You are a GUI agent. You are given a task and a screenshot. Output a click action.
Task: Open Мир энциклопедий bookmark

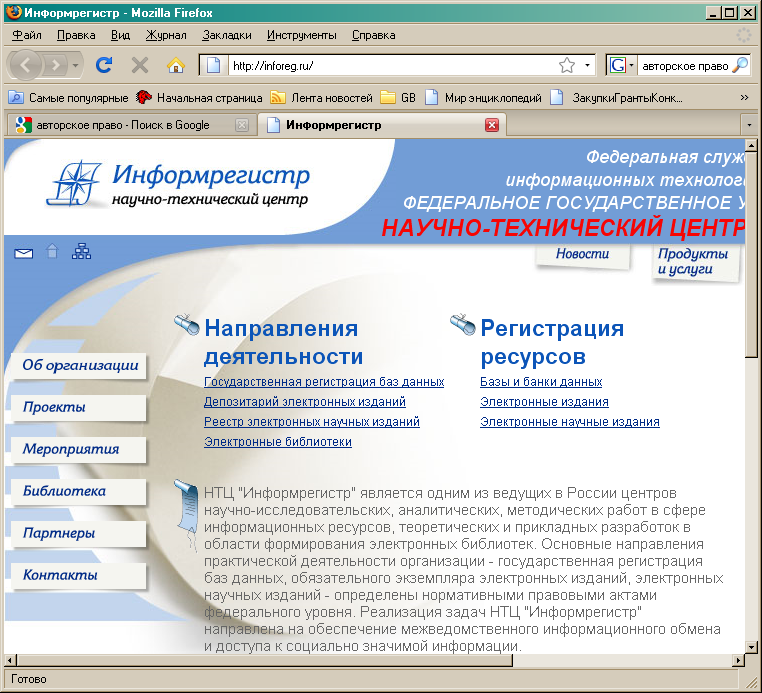coord(484,98)
